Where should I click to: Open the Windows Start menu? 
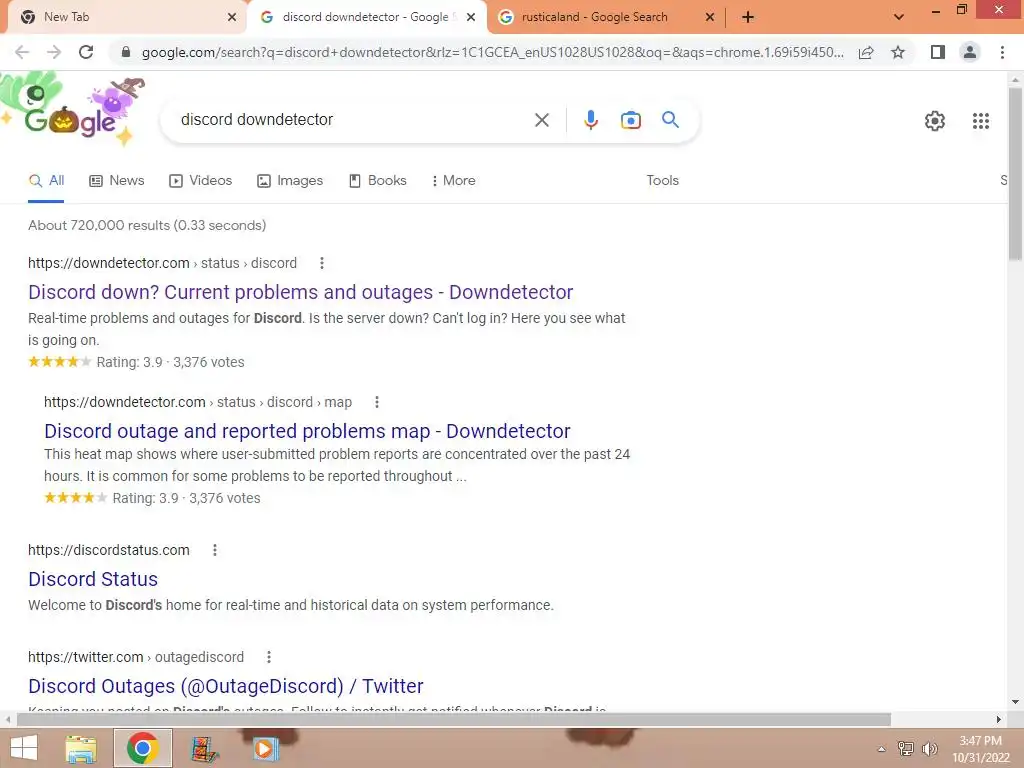[x=24, y=748]
